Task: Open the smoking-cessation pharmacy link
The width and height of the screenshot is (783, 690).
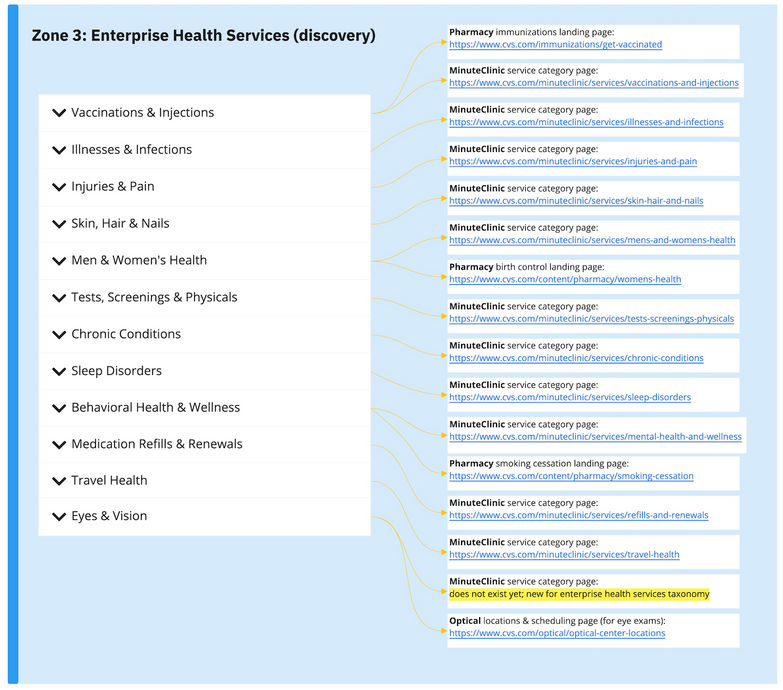Action: click(571, 476)
